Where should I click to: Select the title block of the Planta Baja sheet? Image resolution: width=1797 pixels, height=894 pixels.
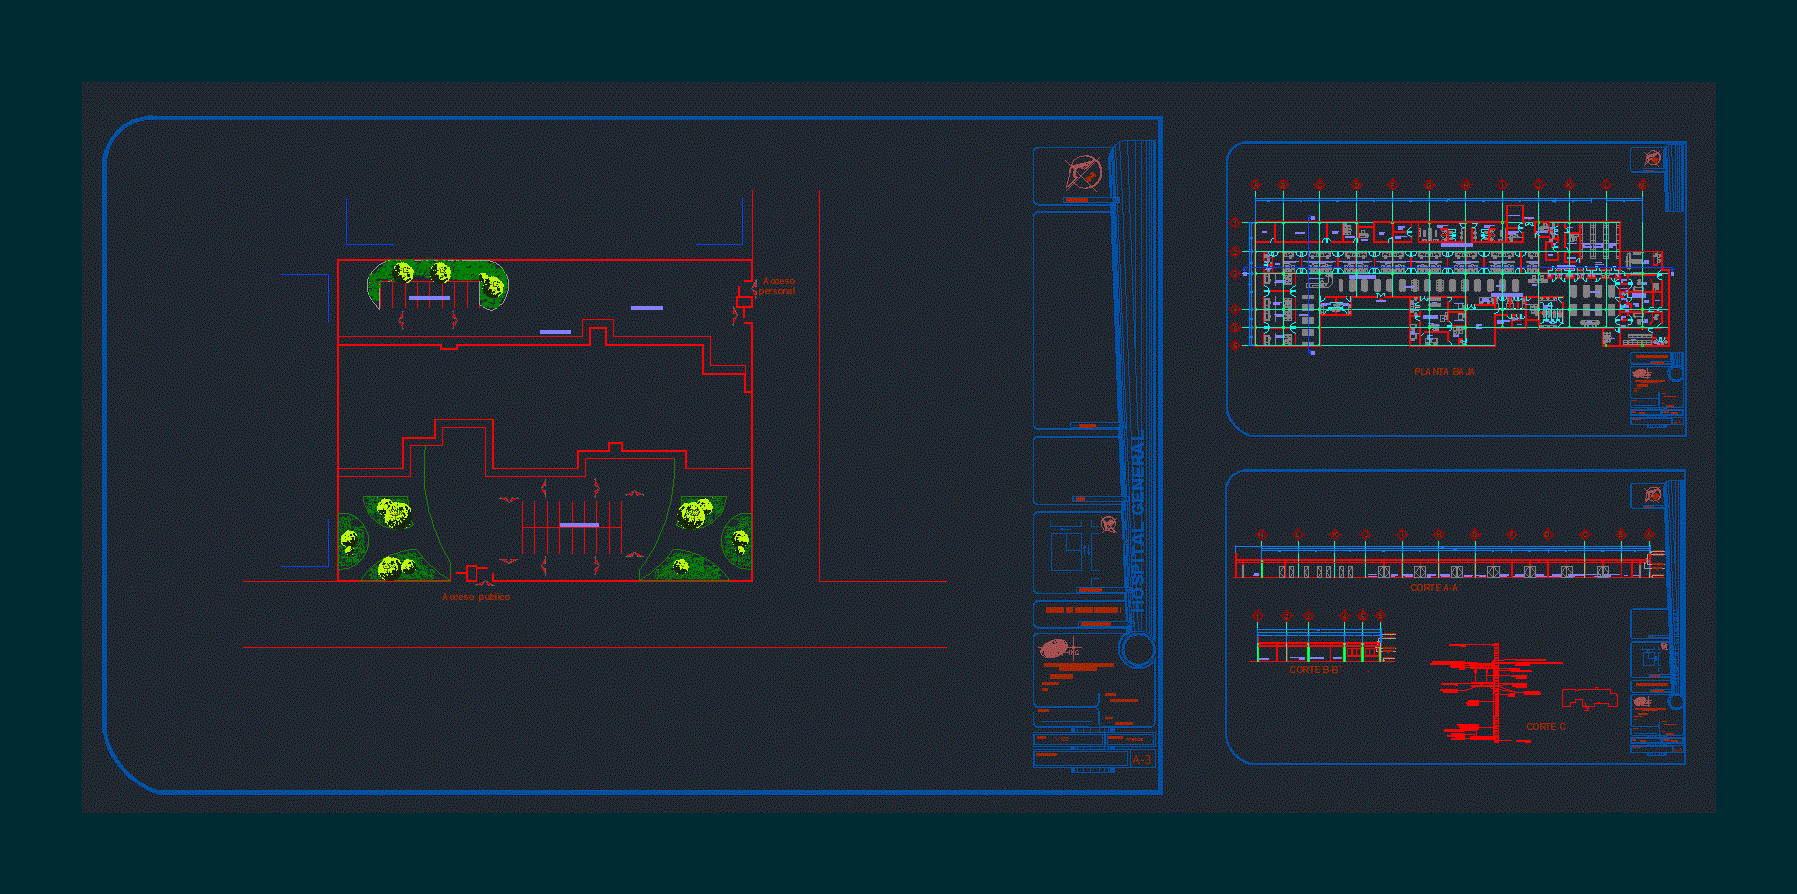coord(1657,390)
